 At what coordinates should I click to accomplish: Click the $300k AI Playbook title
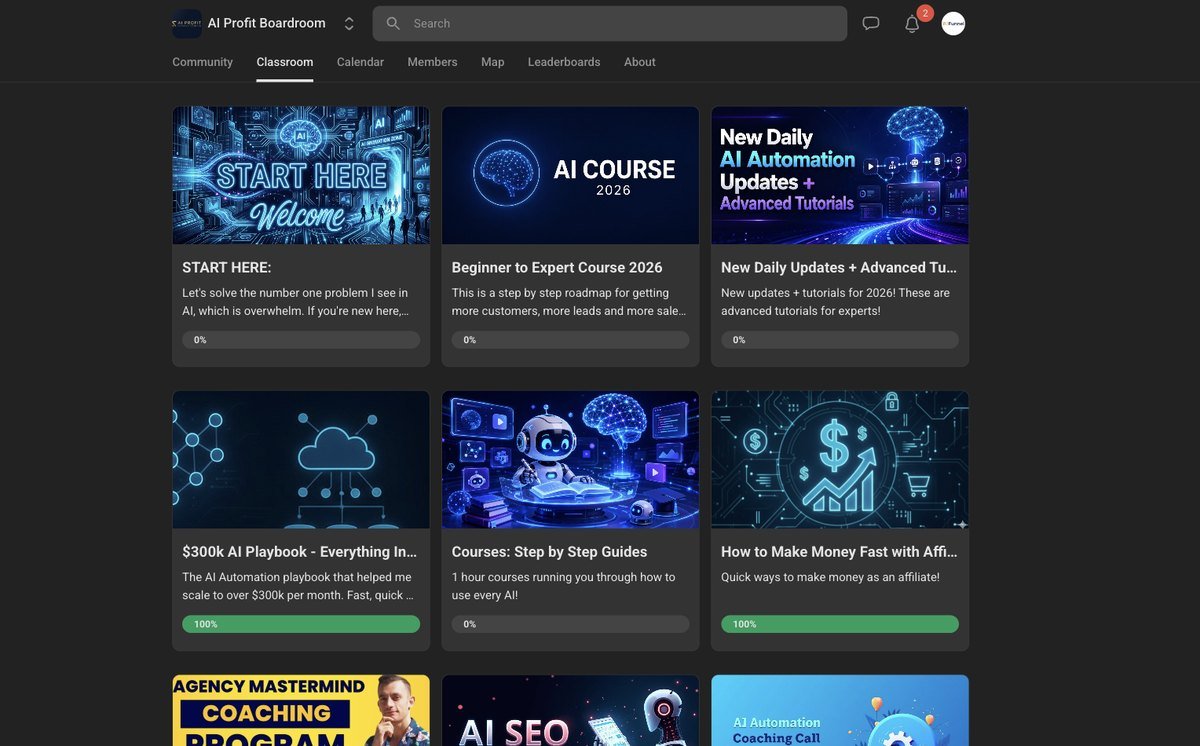point(300,551)
